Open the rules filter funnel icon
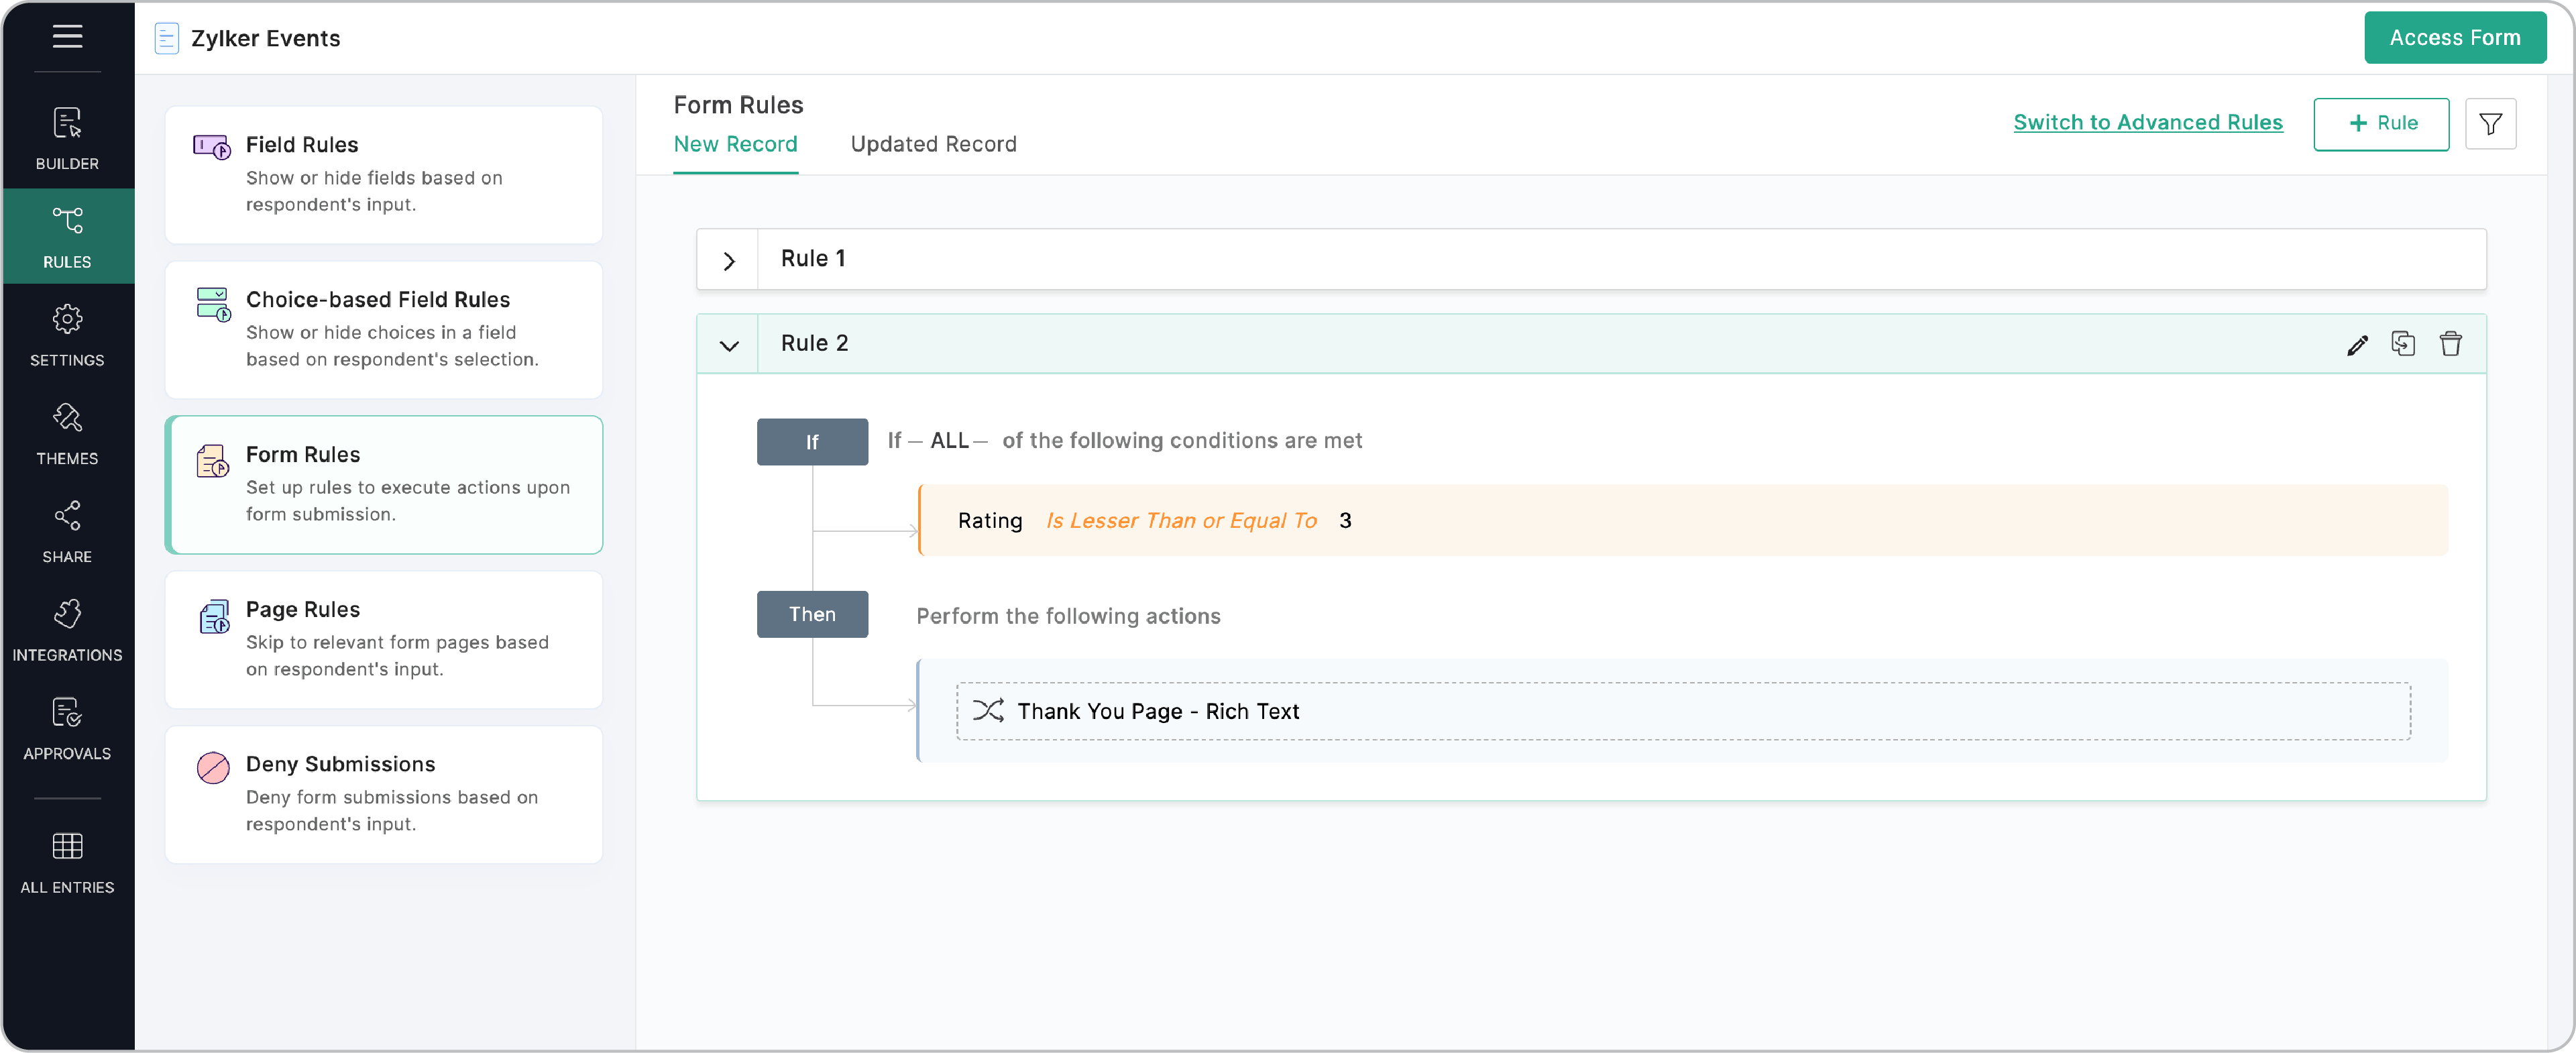 coord(2490,124)
